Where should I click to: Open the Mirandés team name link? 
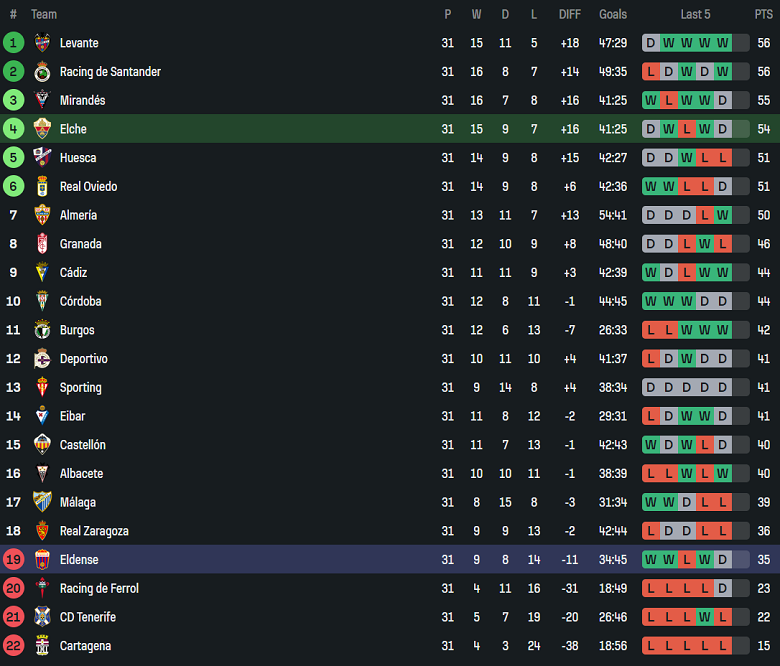click(x=83, y=100)
